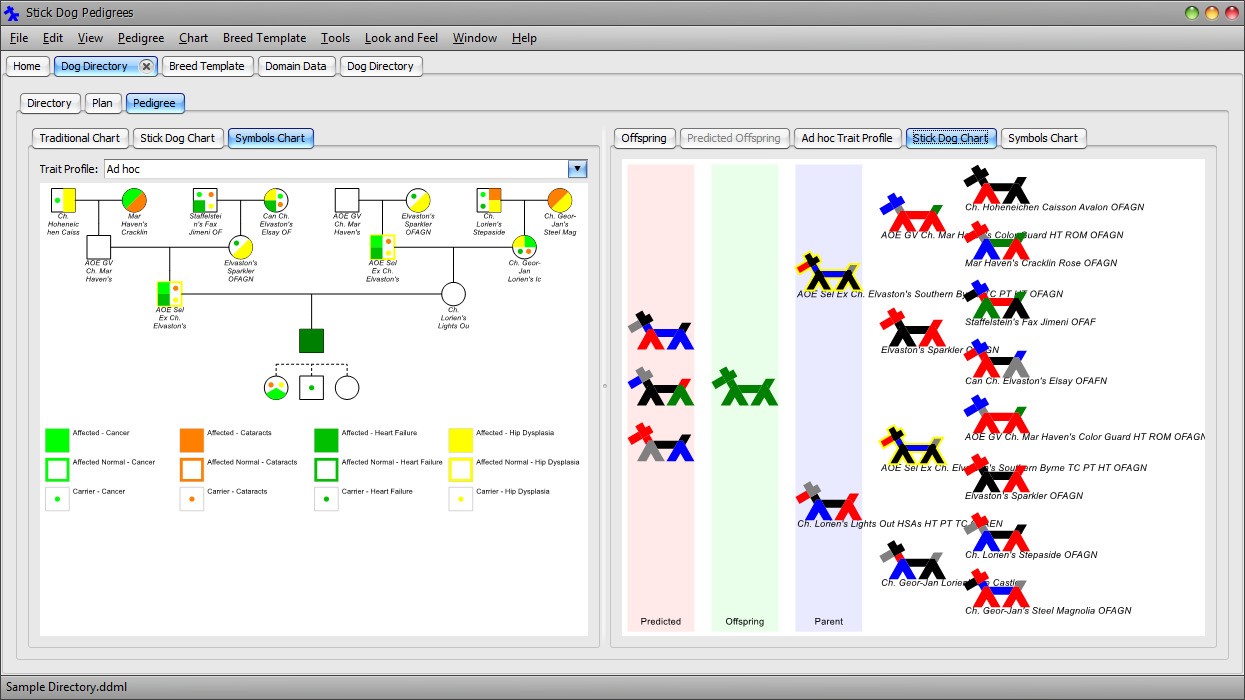The height and width of the screenshot is (700, 1245).
Task: Switch to the Domain Data tab
Action: pos(296,66)
